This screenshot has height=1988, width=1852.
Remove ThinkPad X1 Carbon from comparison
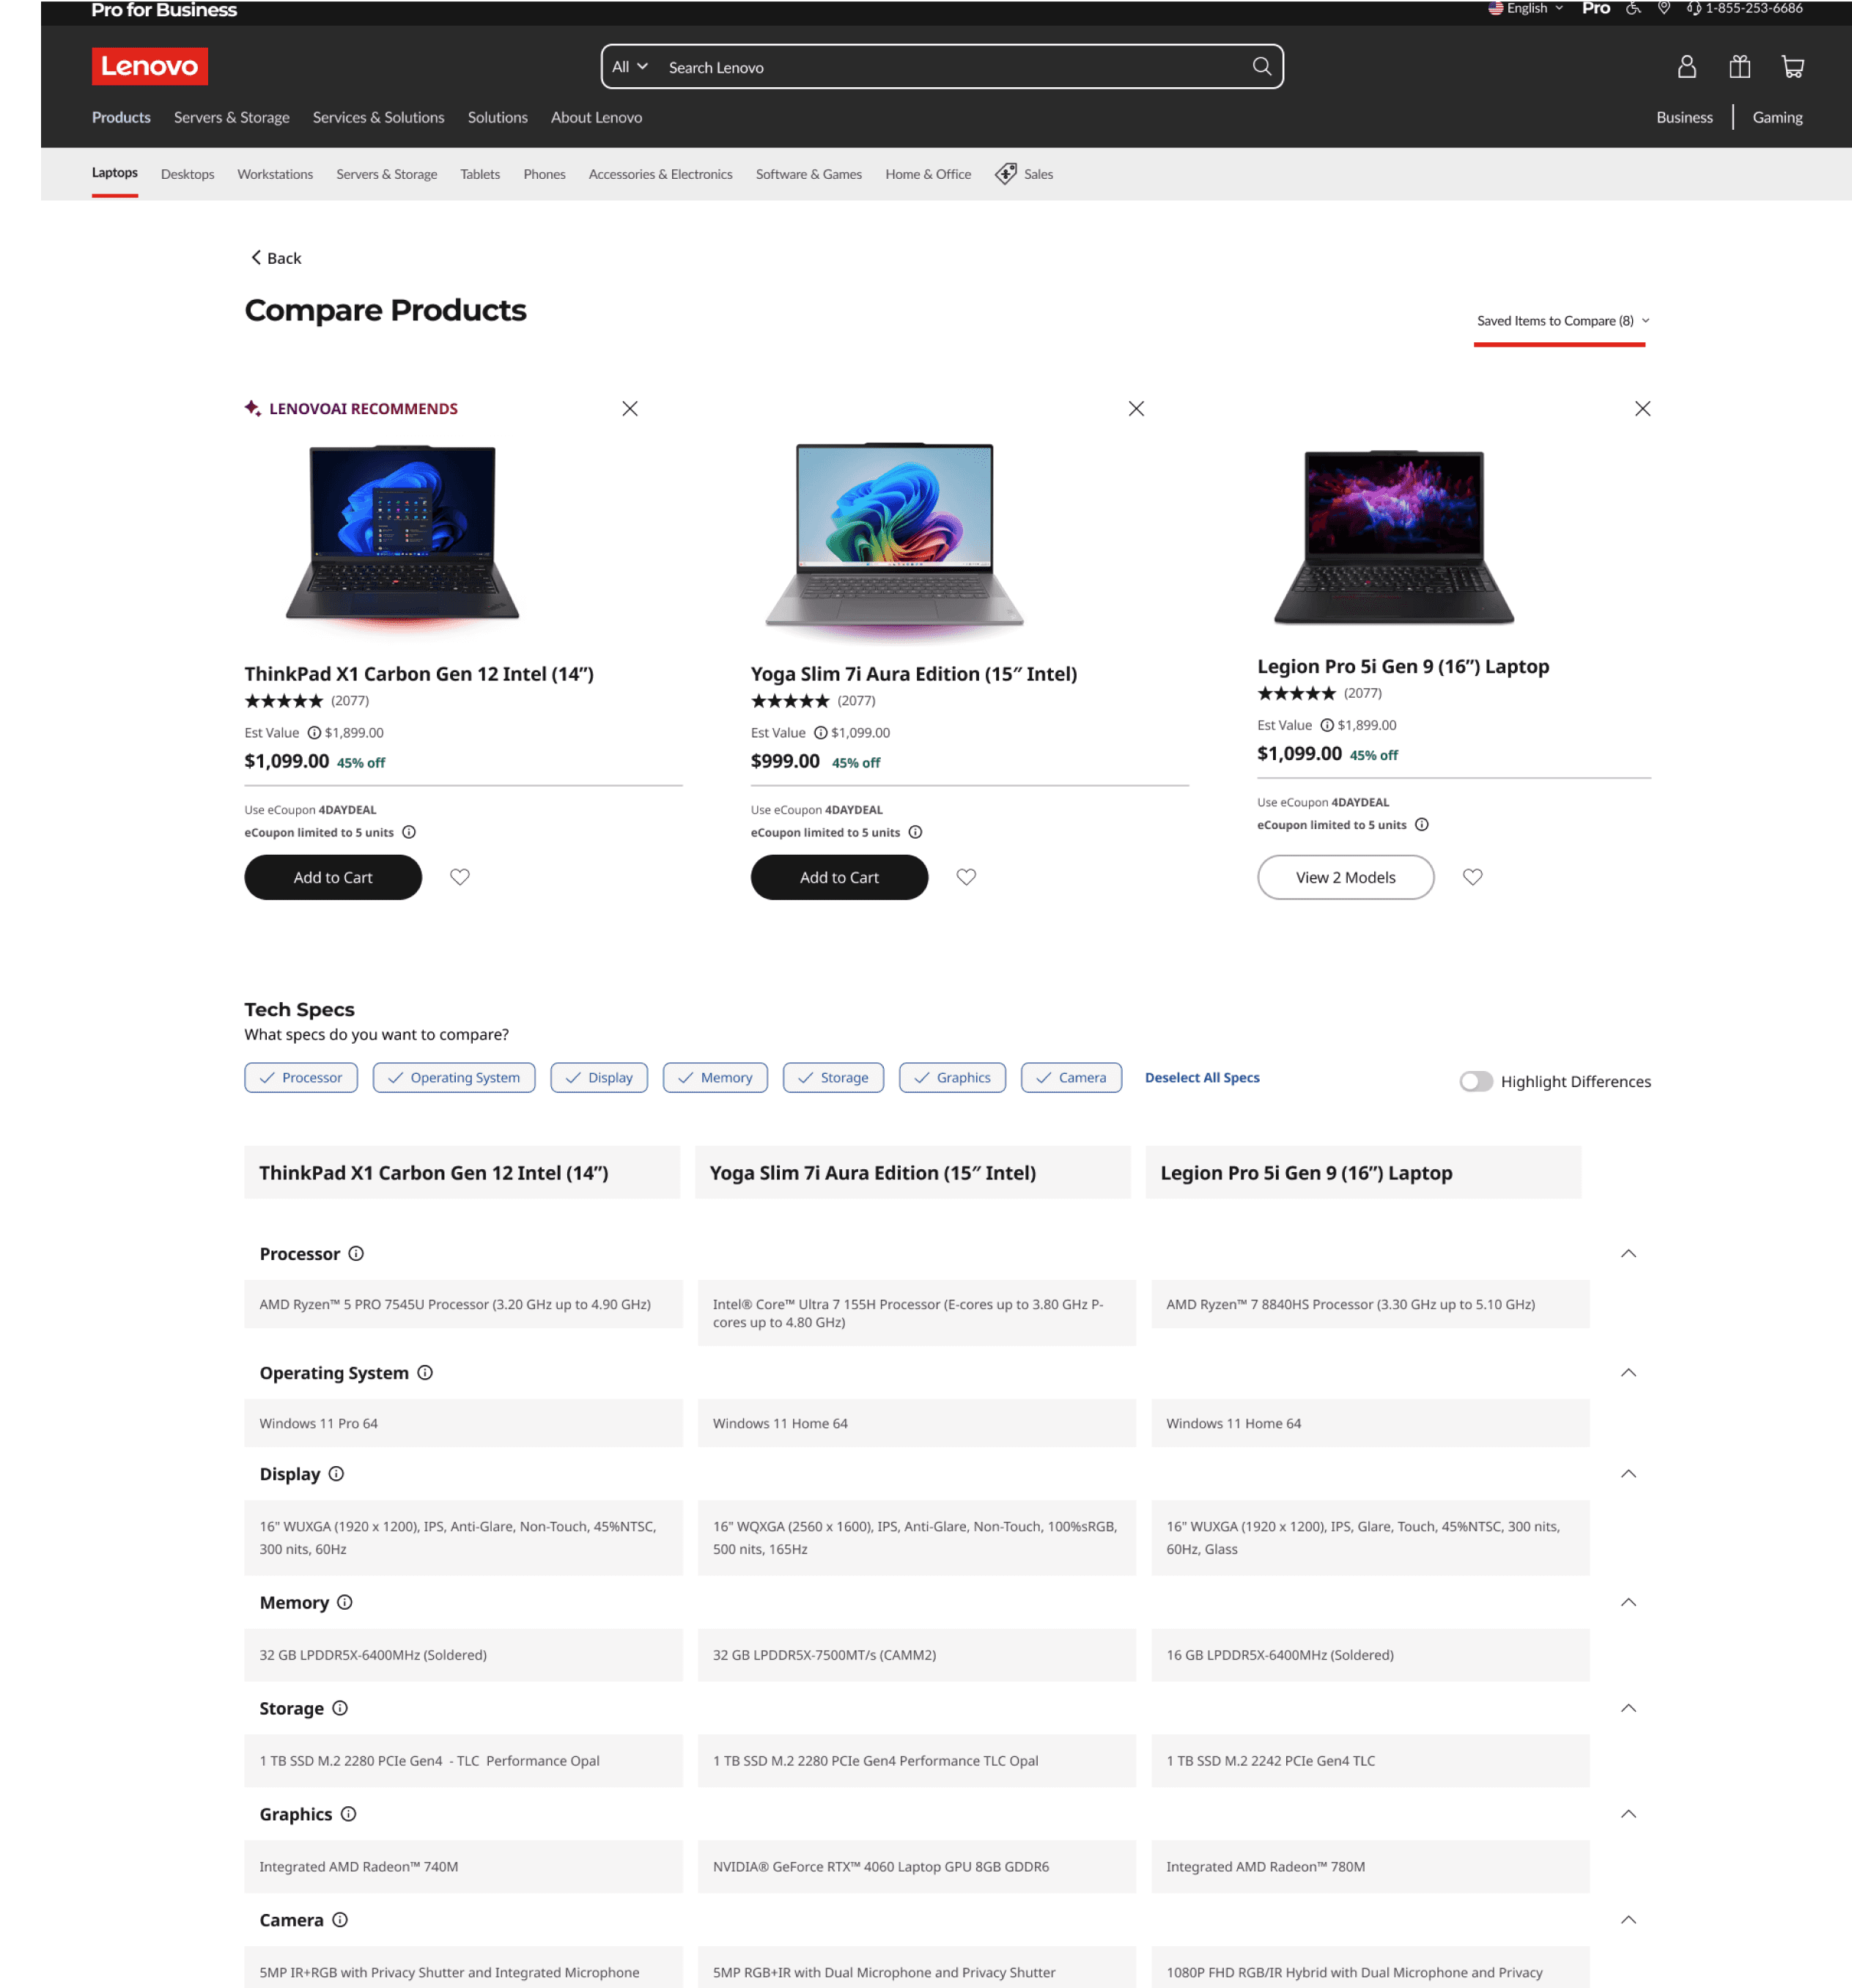pyautogui.click(x=630, y=408)
